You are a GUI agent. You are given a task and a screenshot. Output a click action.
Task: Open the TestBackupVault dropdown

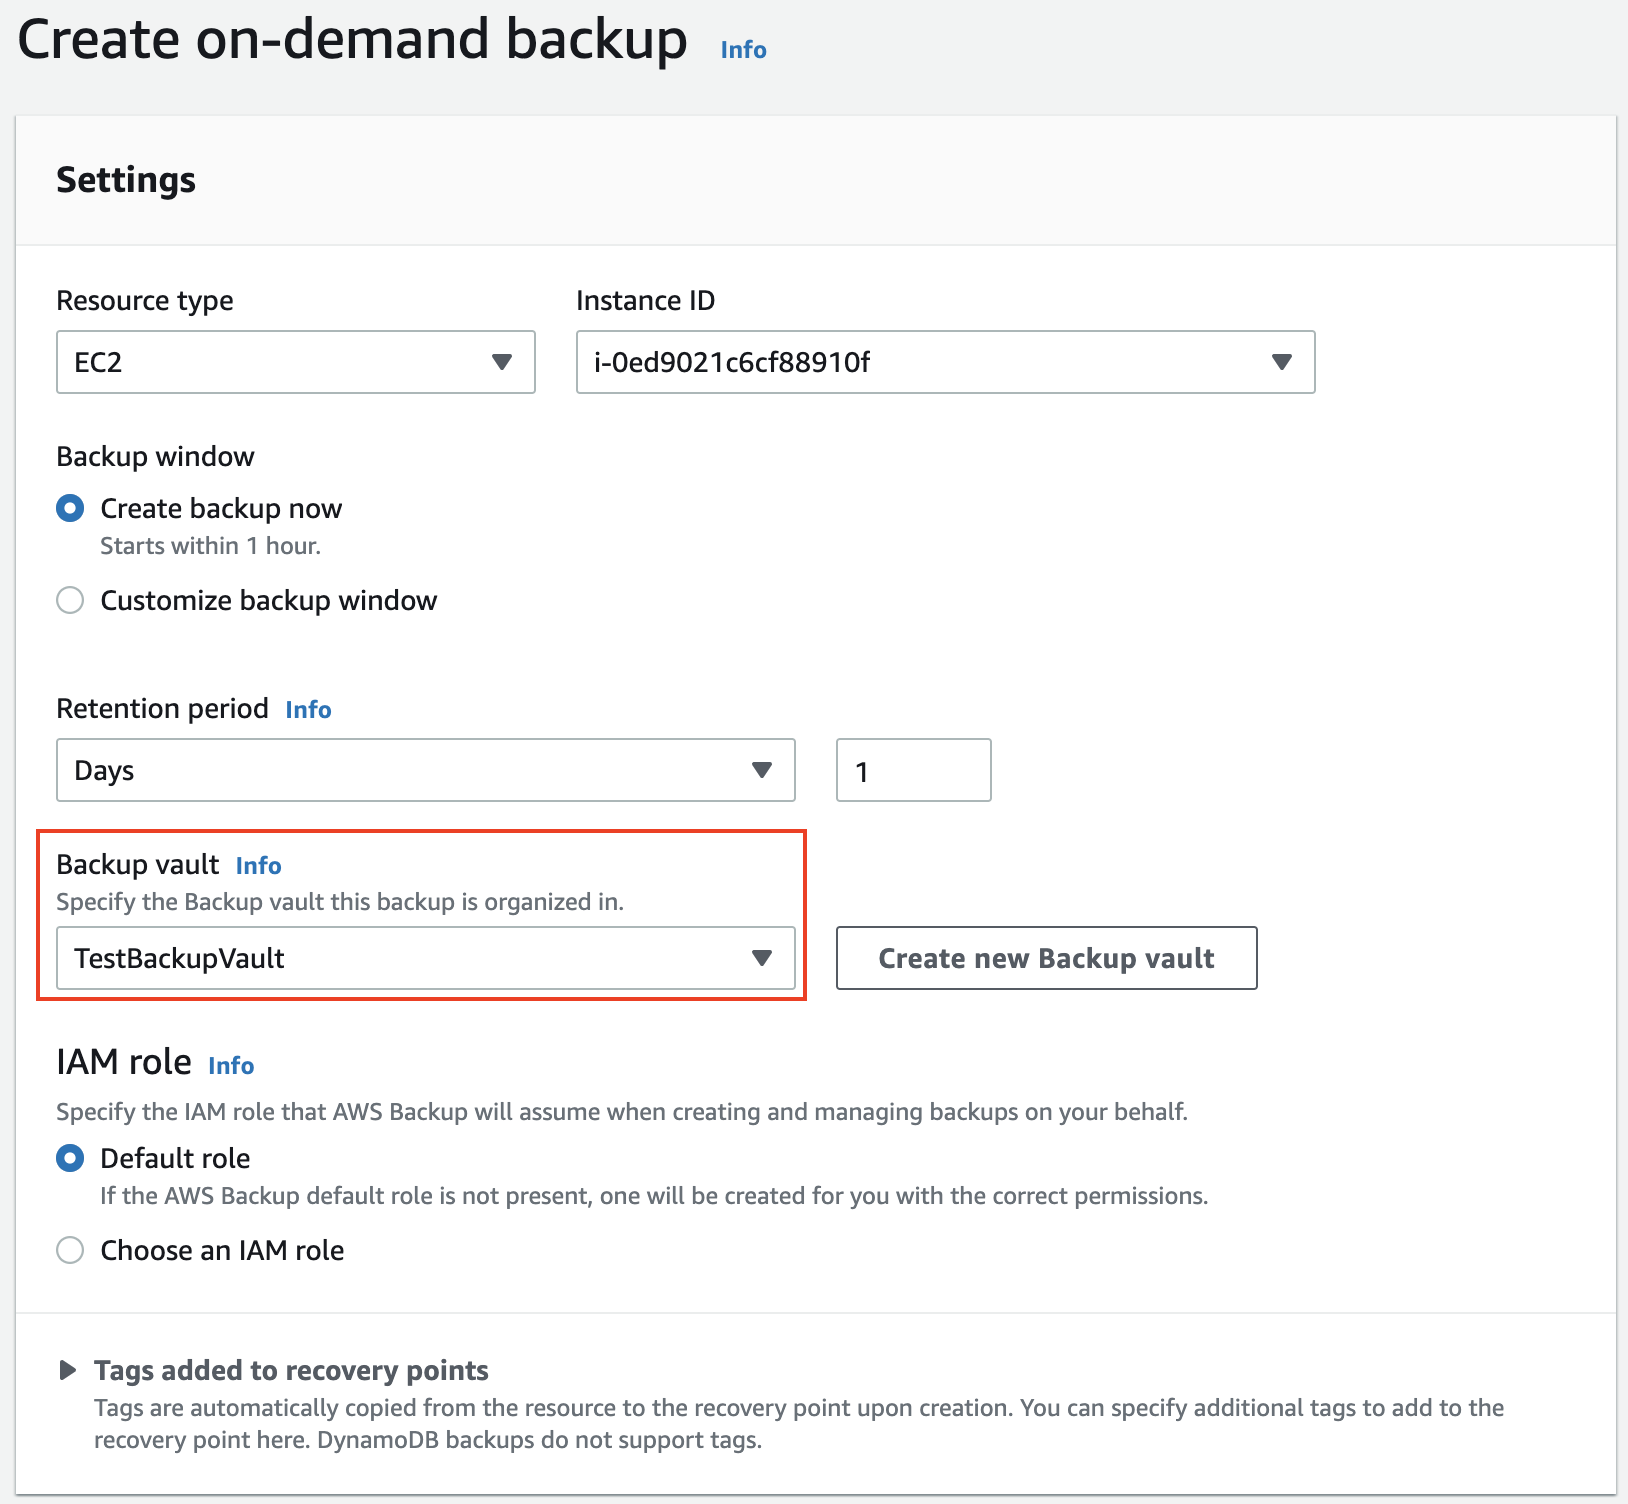pyautogui.click(x=425, y=958)
